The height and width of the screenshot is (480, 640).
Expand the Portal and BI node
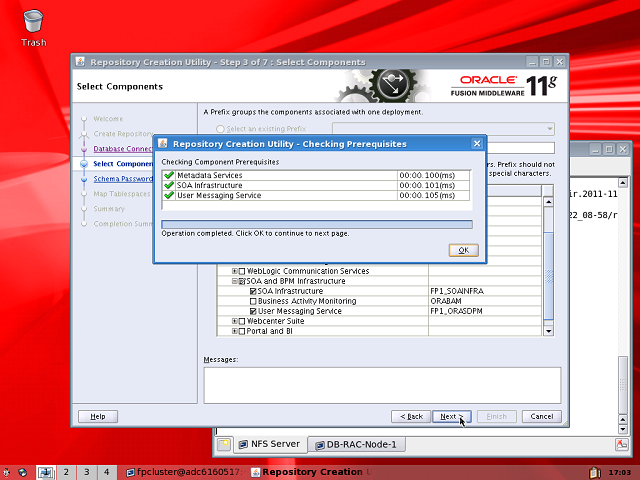tap(235, 331)
